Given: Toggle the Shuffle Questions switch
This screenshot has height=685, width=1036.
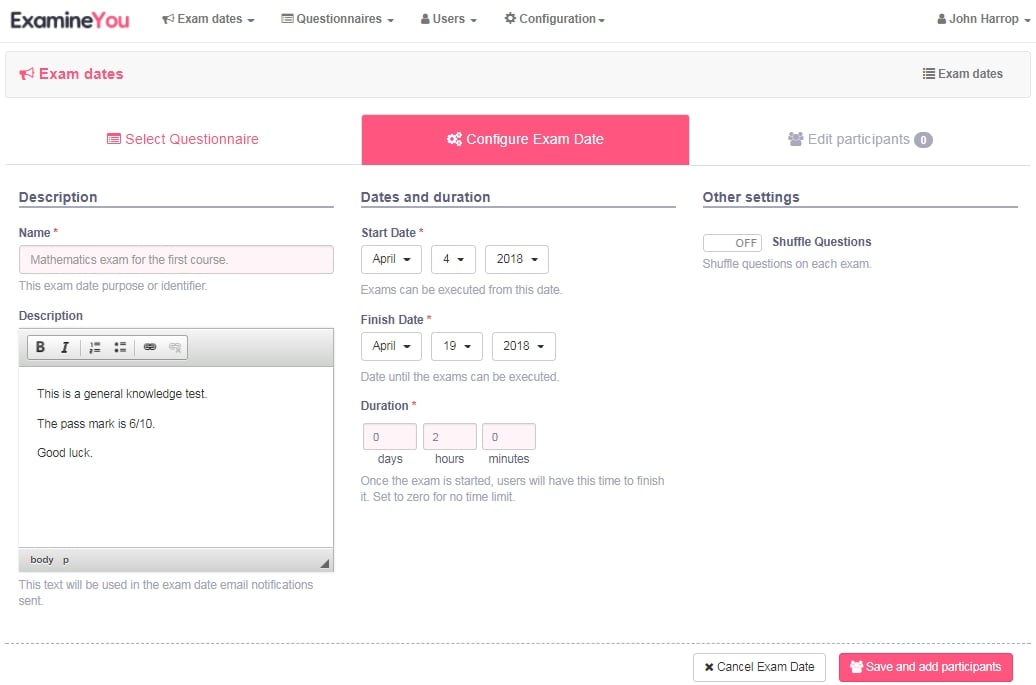Looking at the screenshot, I should [x=732, y=243].
